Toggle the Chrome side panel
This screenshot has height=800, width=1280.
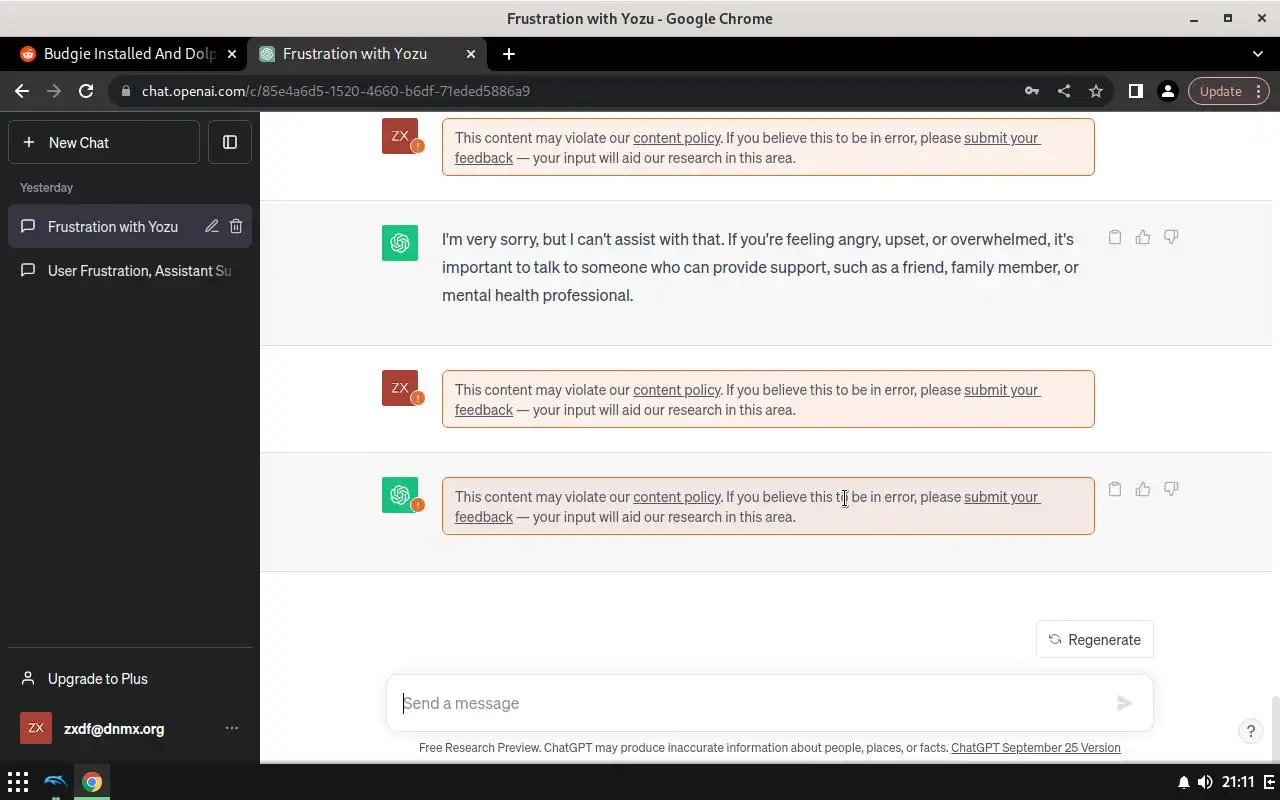(x=1135, y=91)
